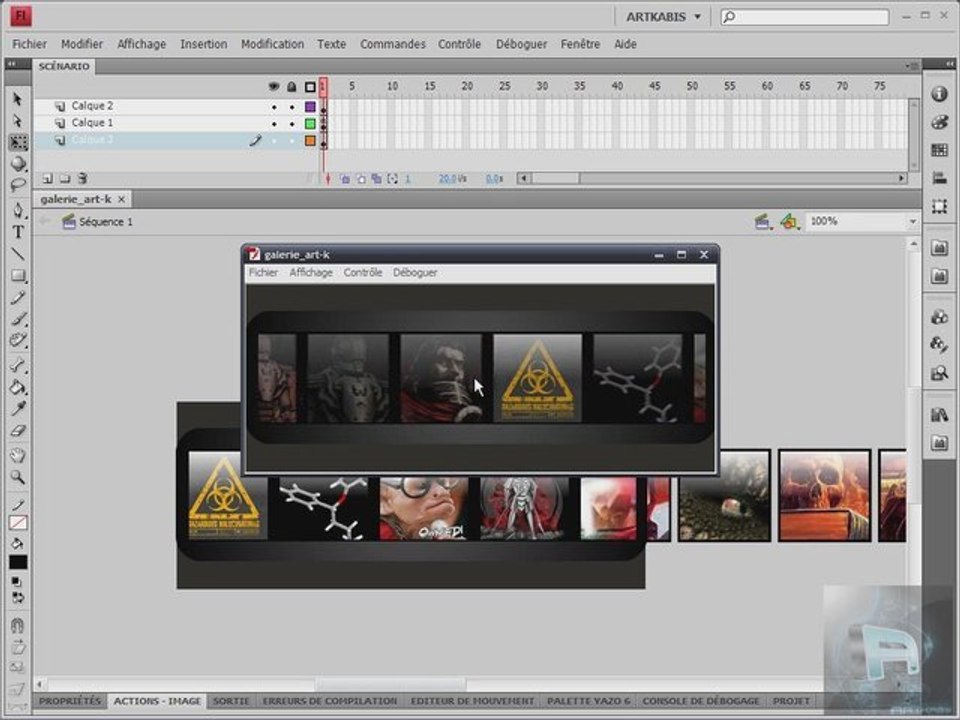Screen dimensions: 960x720
Task: Hide the Calque 2 layer
Action: click(274, 107)
